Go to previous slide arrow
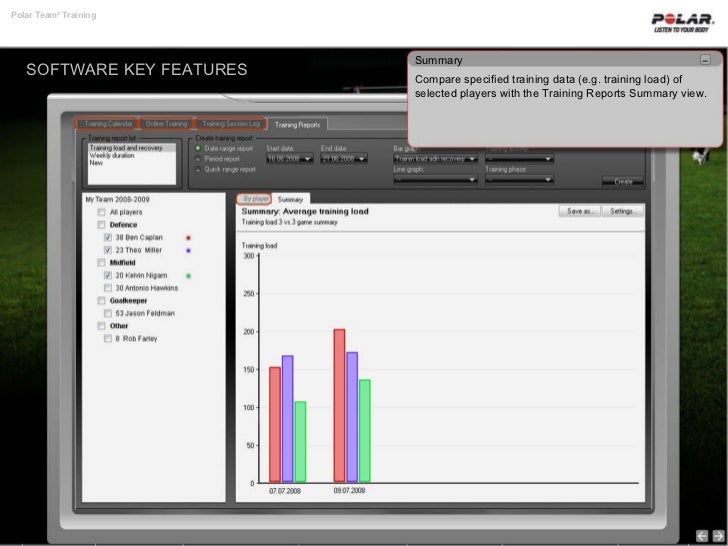Image resolution: width=728 pixels, height=546 pixels. click(702, 536)
